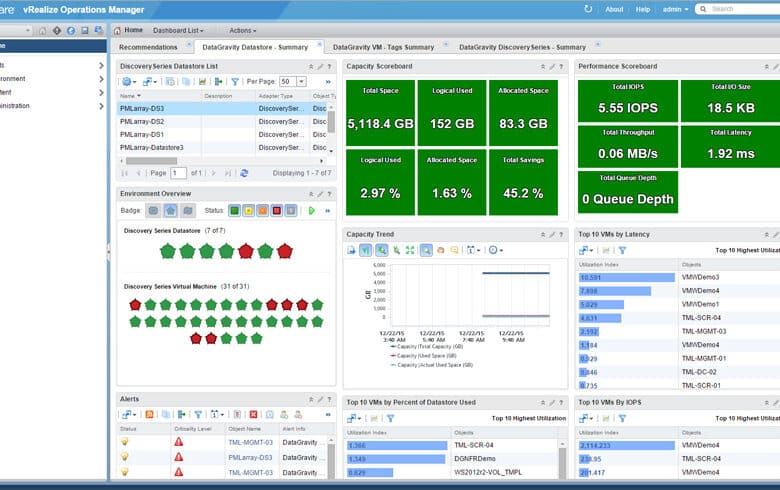Click the Page number input field
The image size is (780, 490).
(179, 173)
